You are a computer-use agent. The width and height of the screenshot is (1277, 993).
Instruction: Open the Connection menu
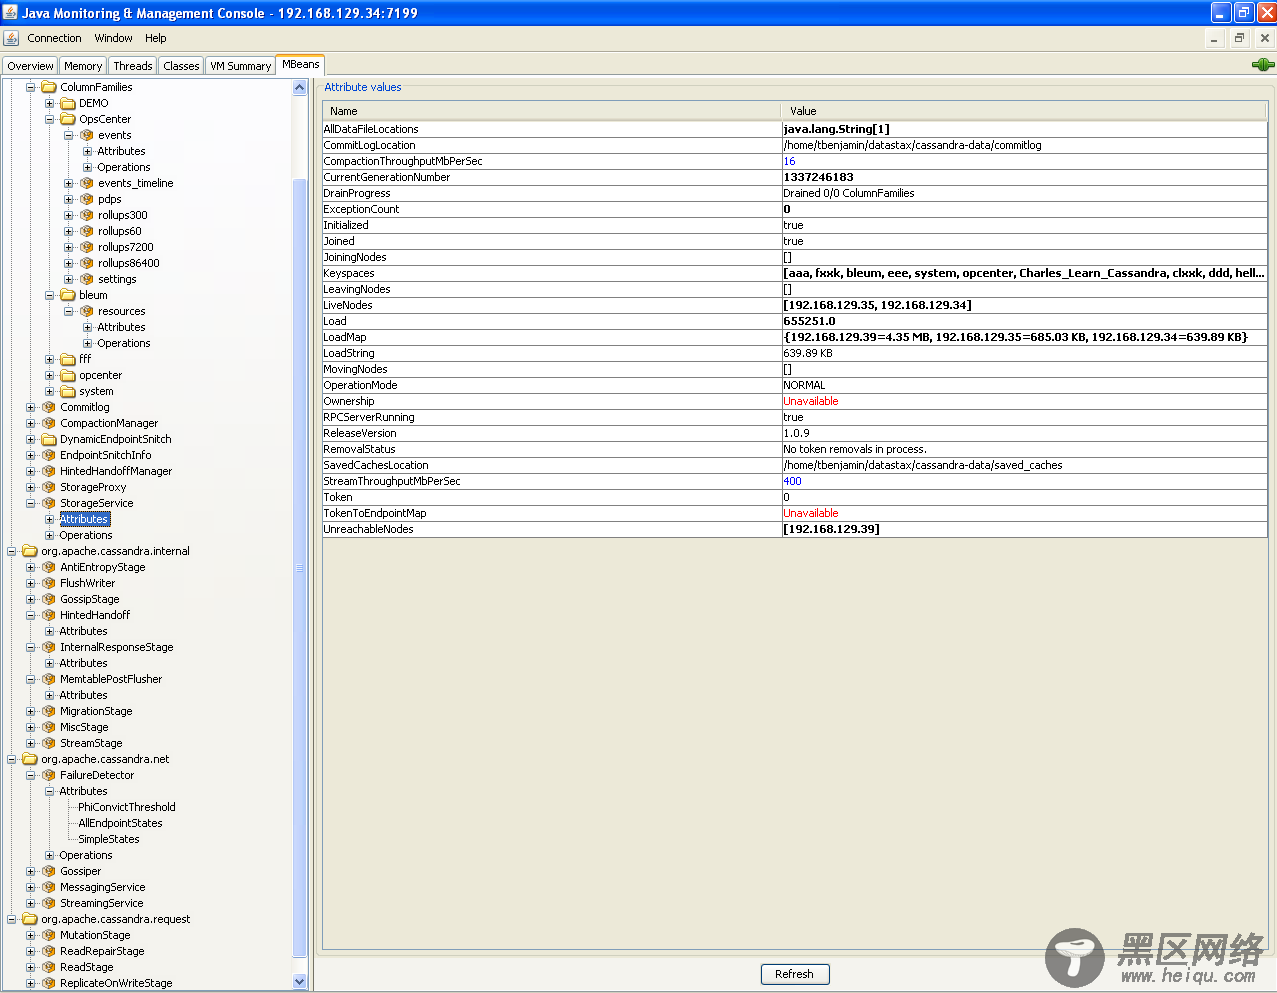(54, 38)
